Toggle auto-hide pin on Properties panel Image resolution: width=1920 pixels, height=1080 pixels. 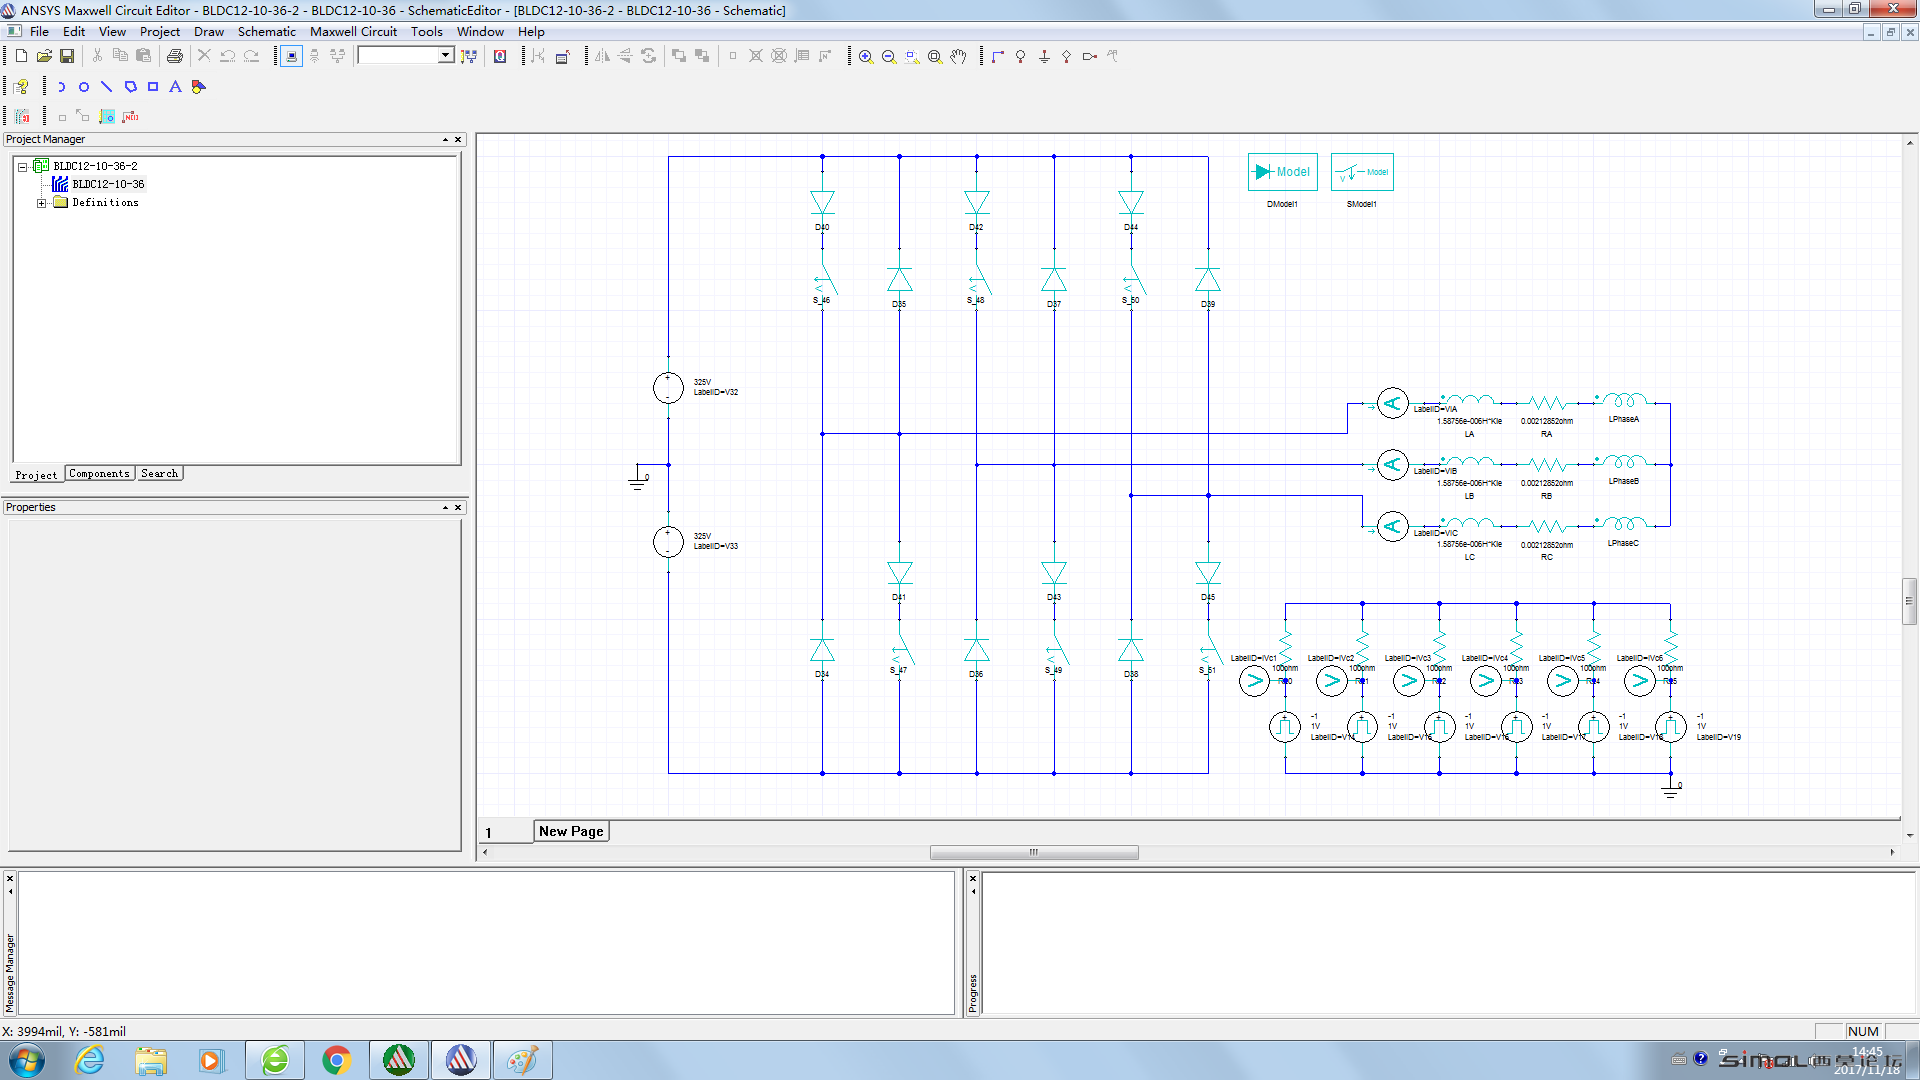pos(445,508)
